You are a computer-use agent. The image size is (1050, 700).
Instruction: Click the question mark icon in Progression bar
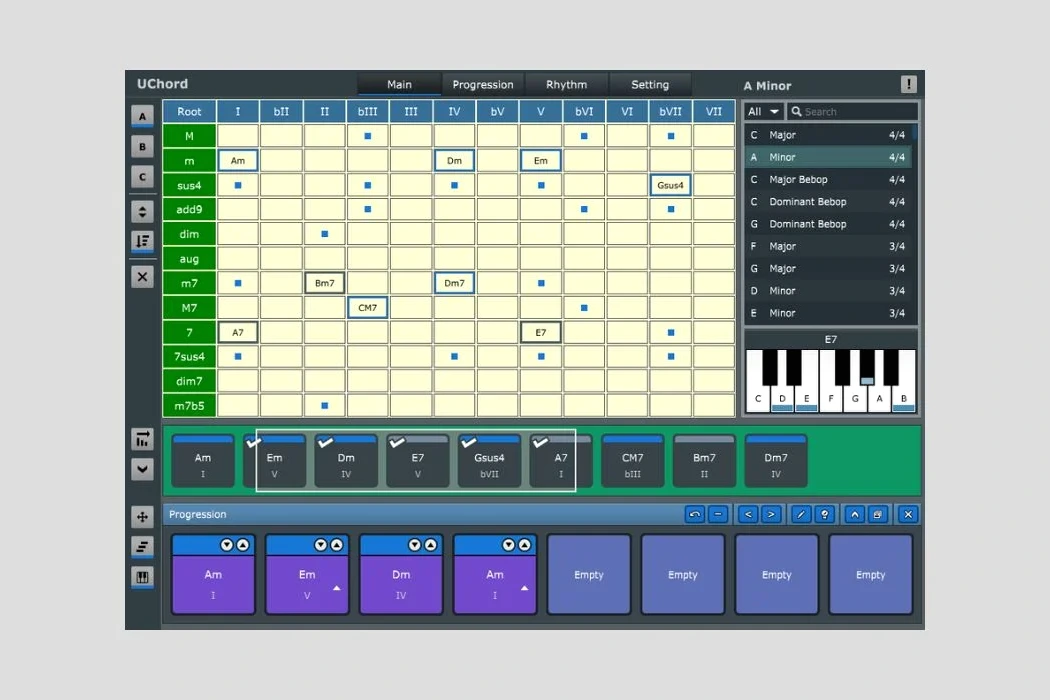pos(824,514)
